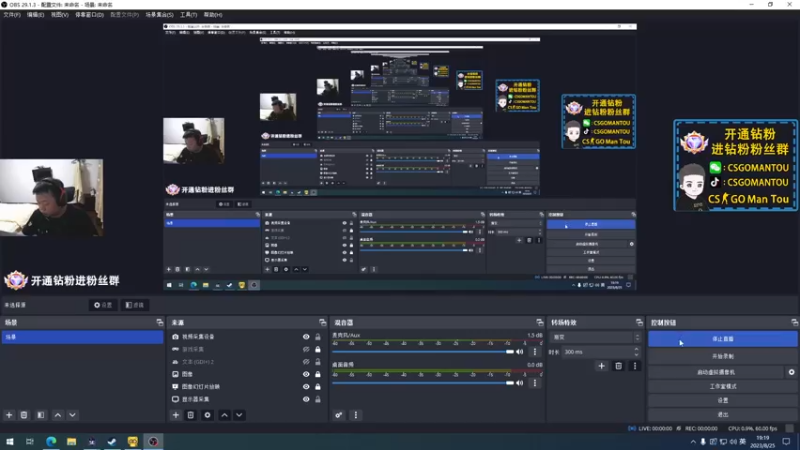Adjust the 300 ms duration spinner arrows

pos(636,352)
